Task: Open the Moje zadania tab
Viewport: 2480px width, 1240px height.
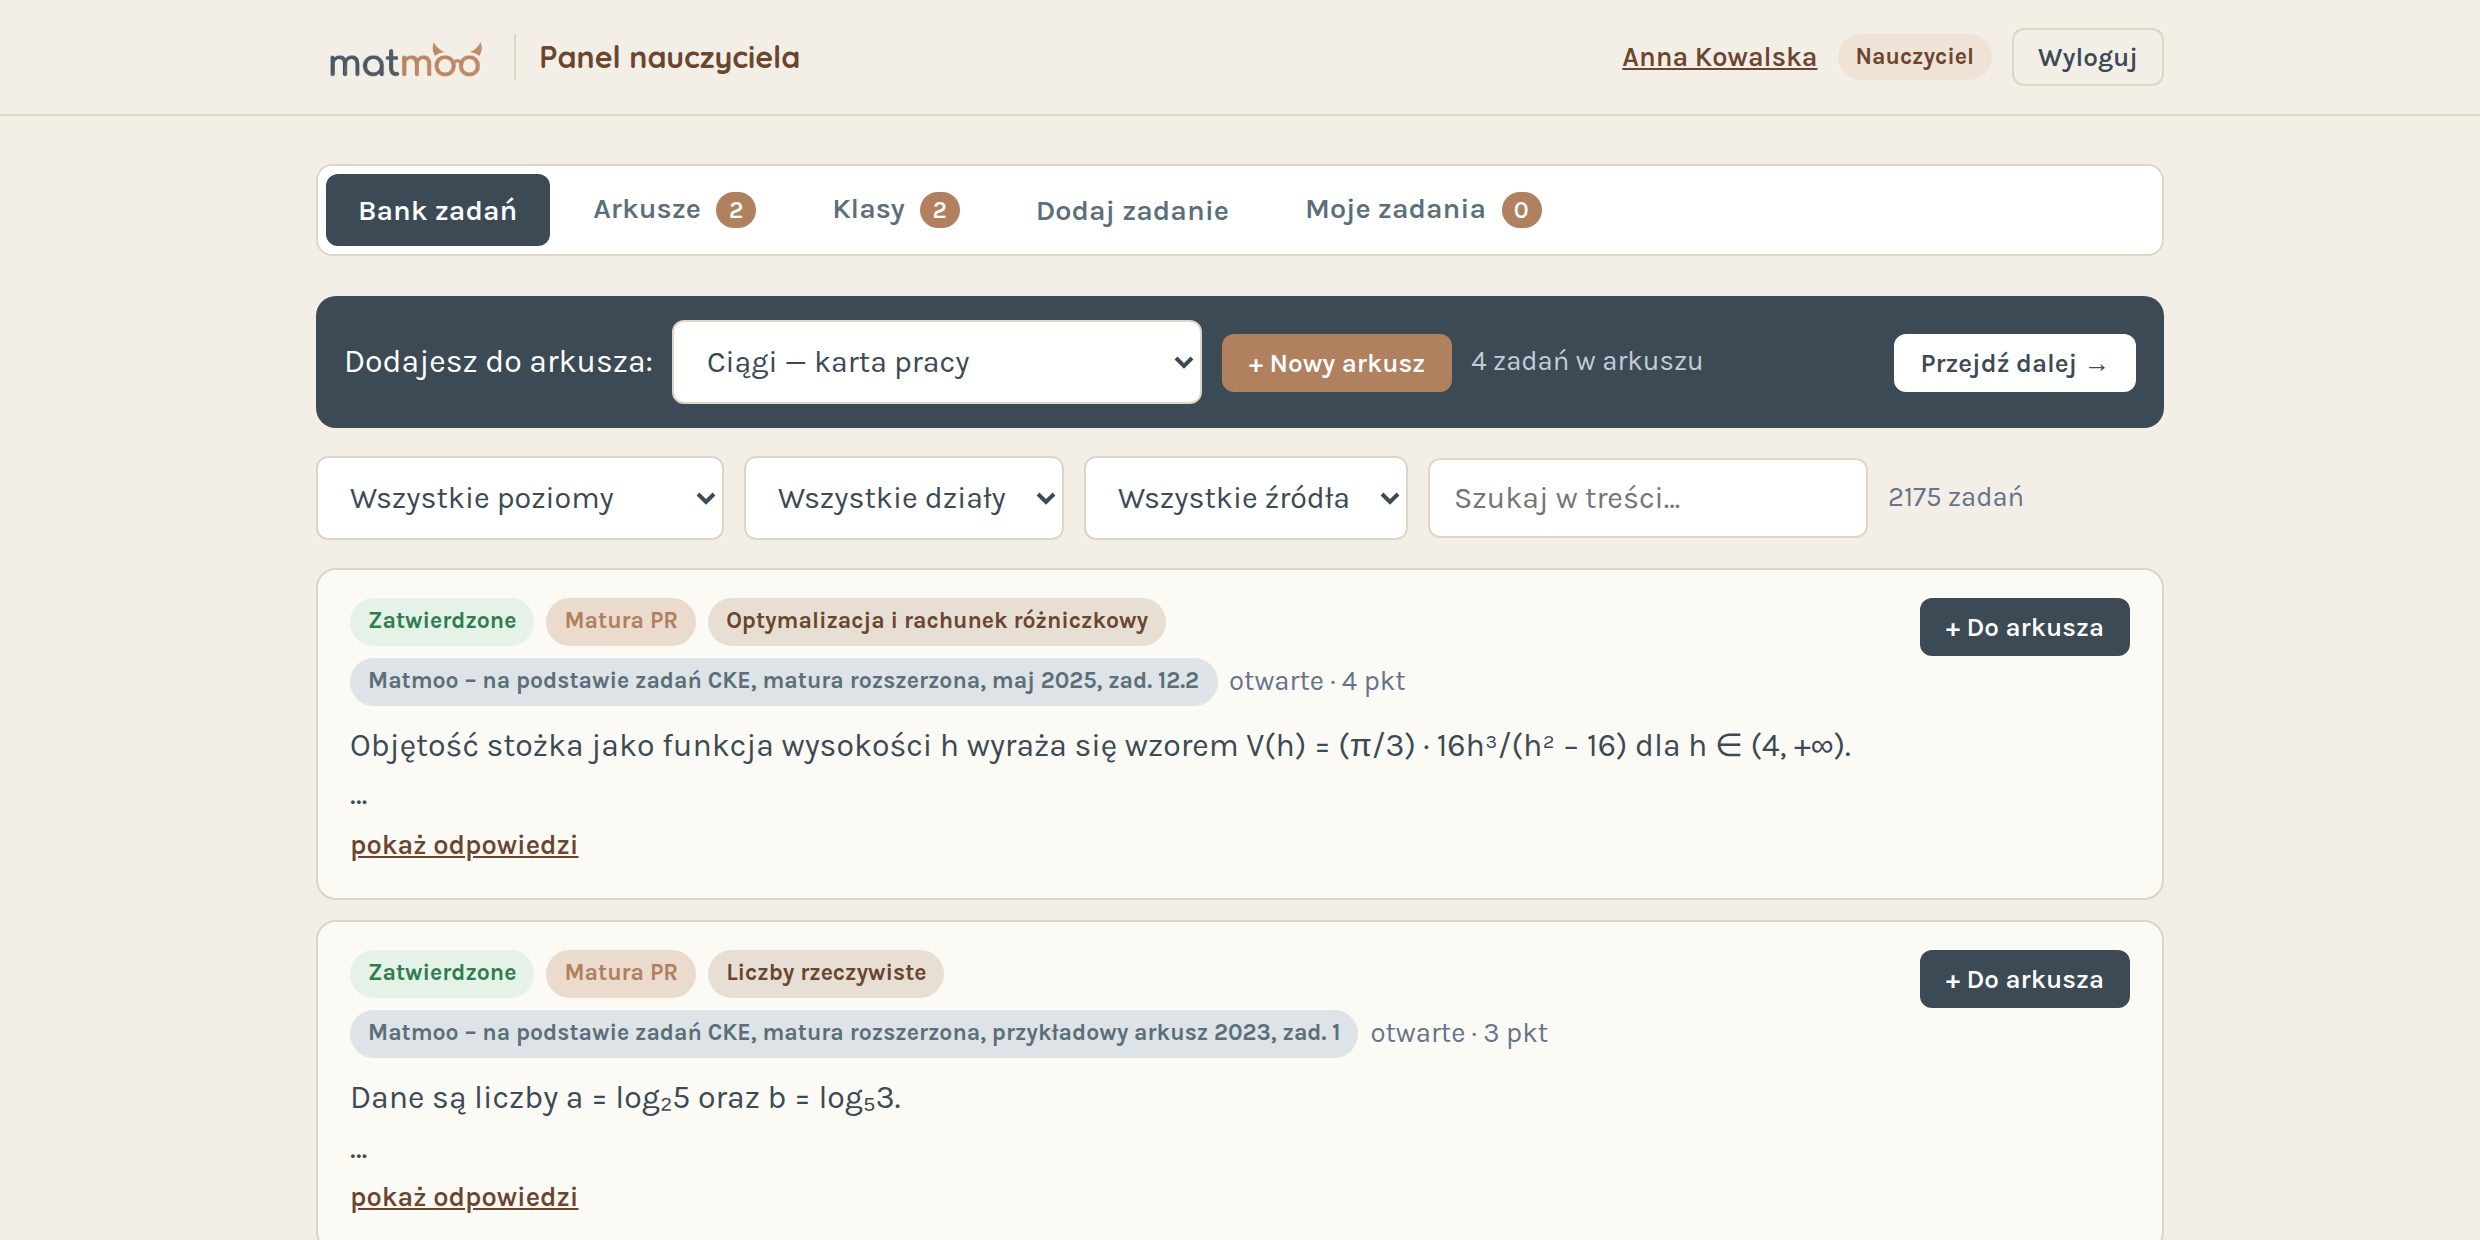Action: pos(1422,210)
